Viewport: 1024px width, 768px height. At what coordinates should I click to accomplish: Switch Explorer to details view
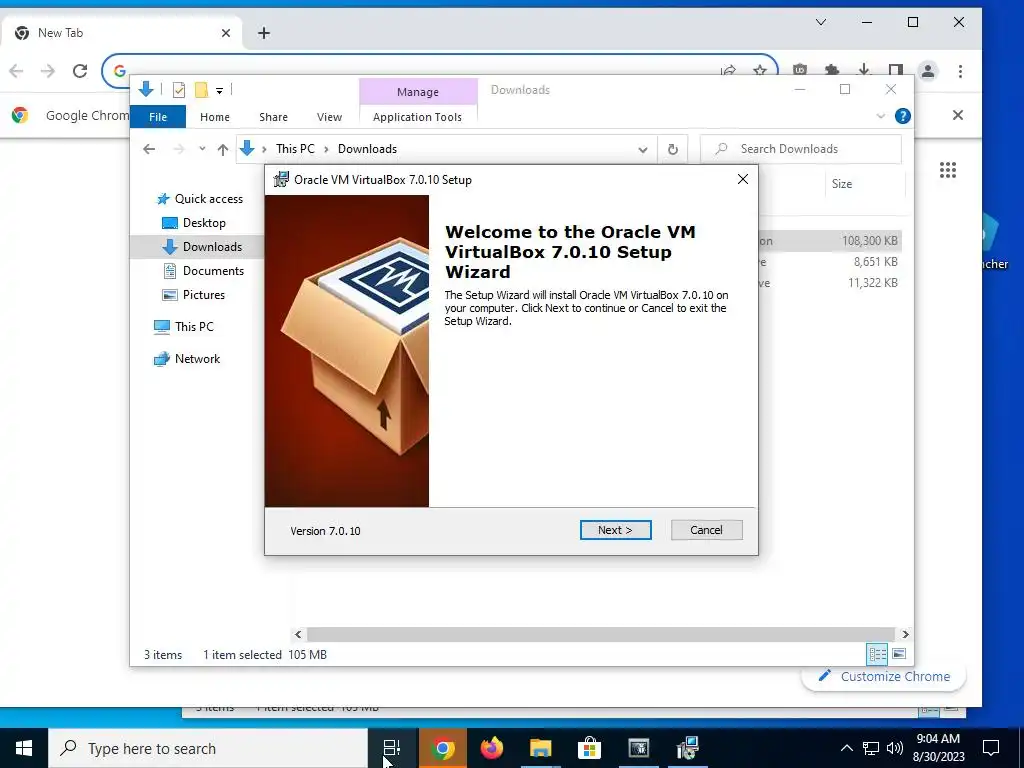(x=877, y=654)
